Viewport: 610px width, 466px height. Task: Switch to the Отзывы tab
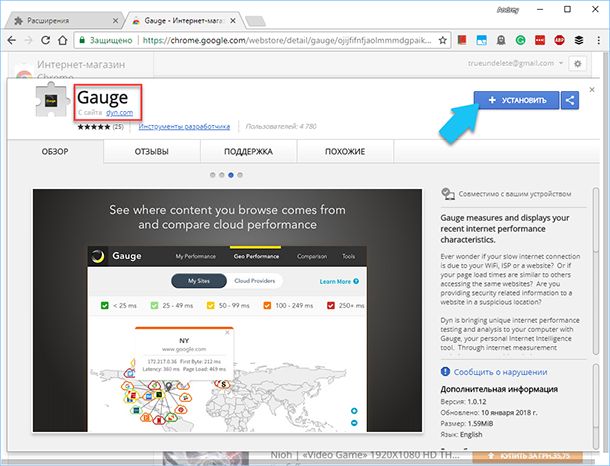click(151, 152)
